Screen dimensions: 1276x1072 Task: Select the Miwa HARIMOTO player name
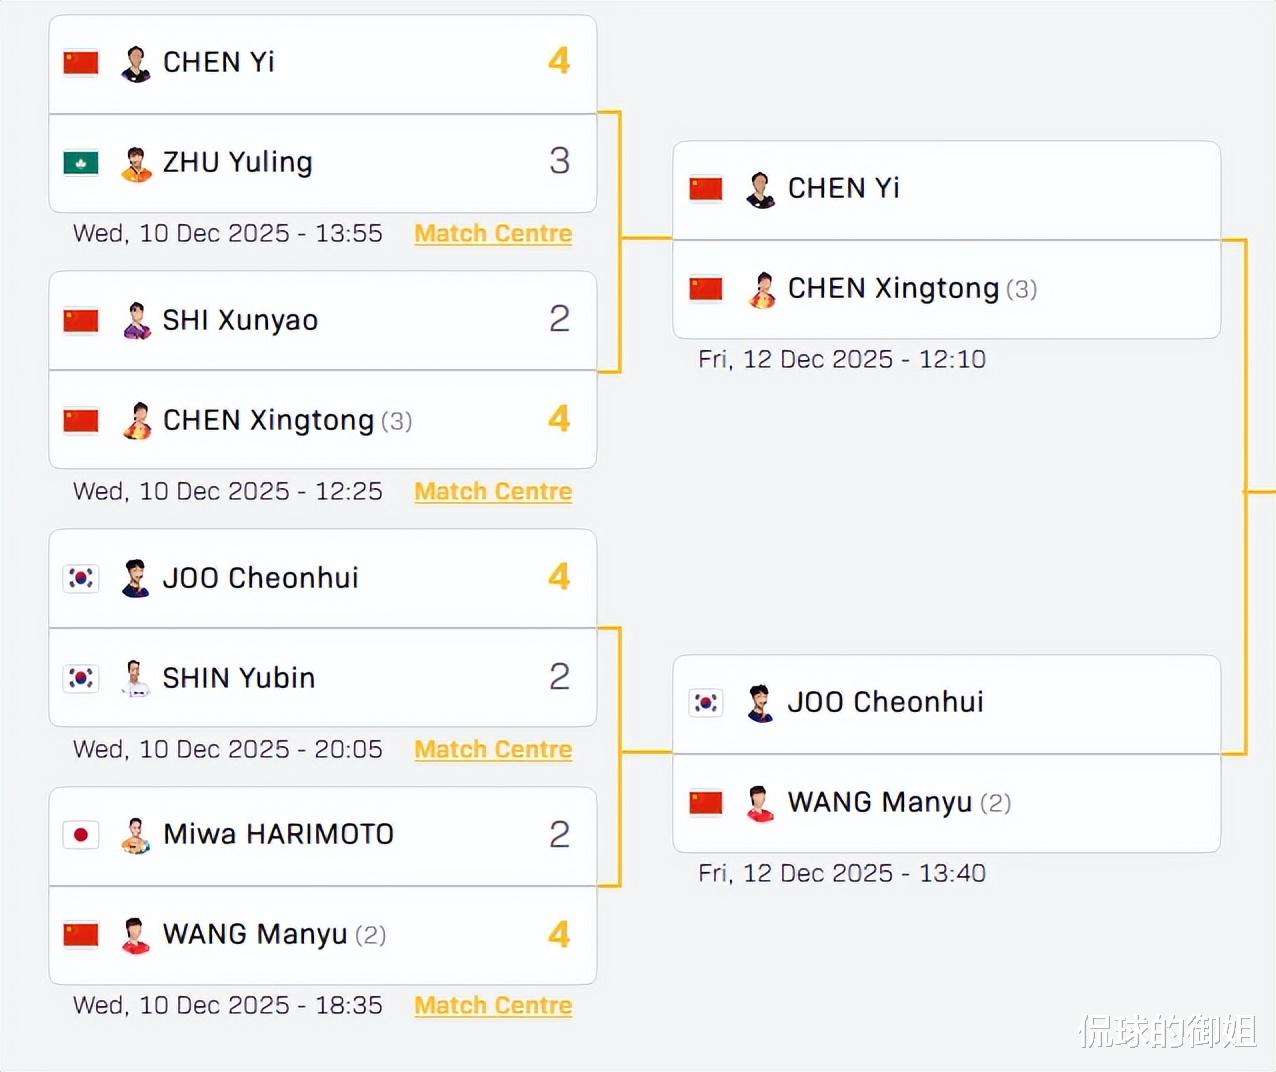pos(278,834)
